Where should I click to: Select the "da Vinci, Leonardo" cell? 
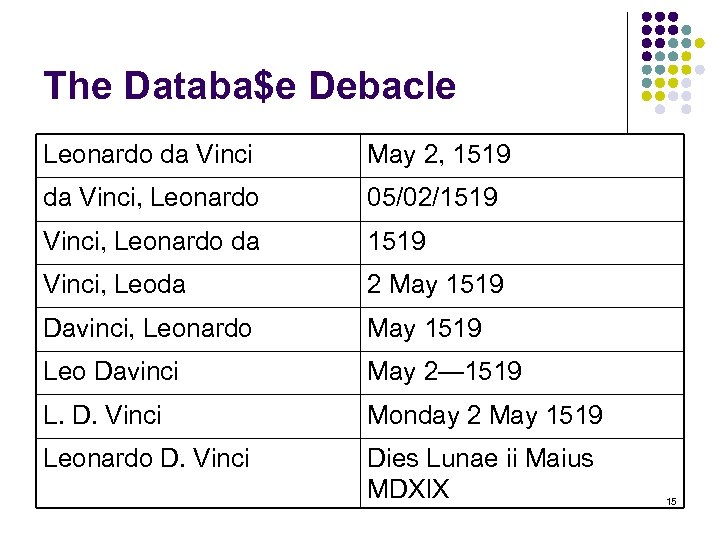[151, 198]
